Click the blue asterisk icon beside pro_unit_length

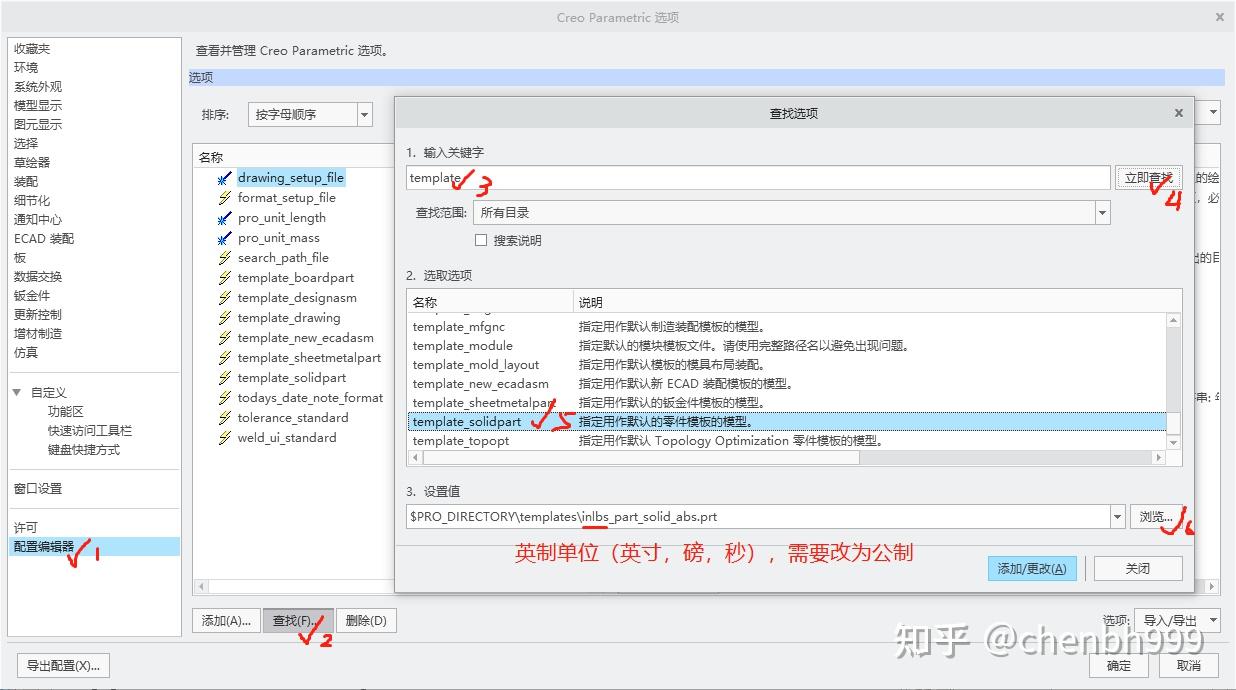pyautogui.click(x=226, y=218)
